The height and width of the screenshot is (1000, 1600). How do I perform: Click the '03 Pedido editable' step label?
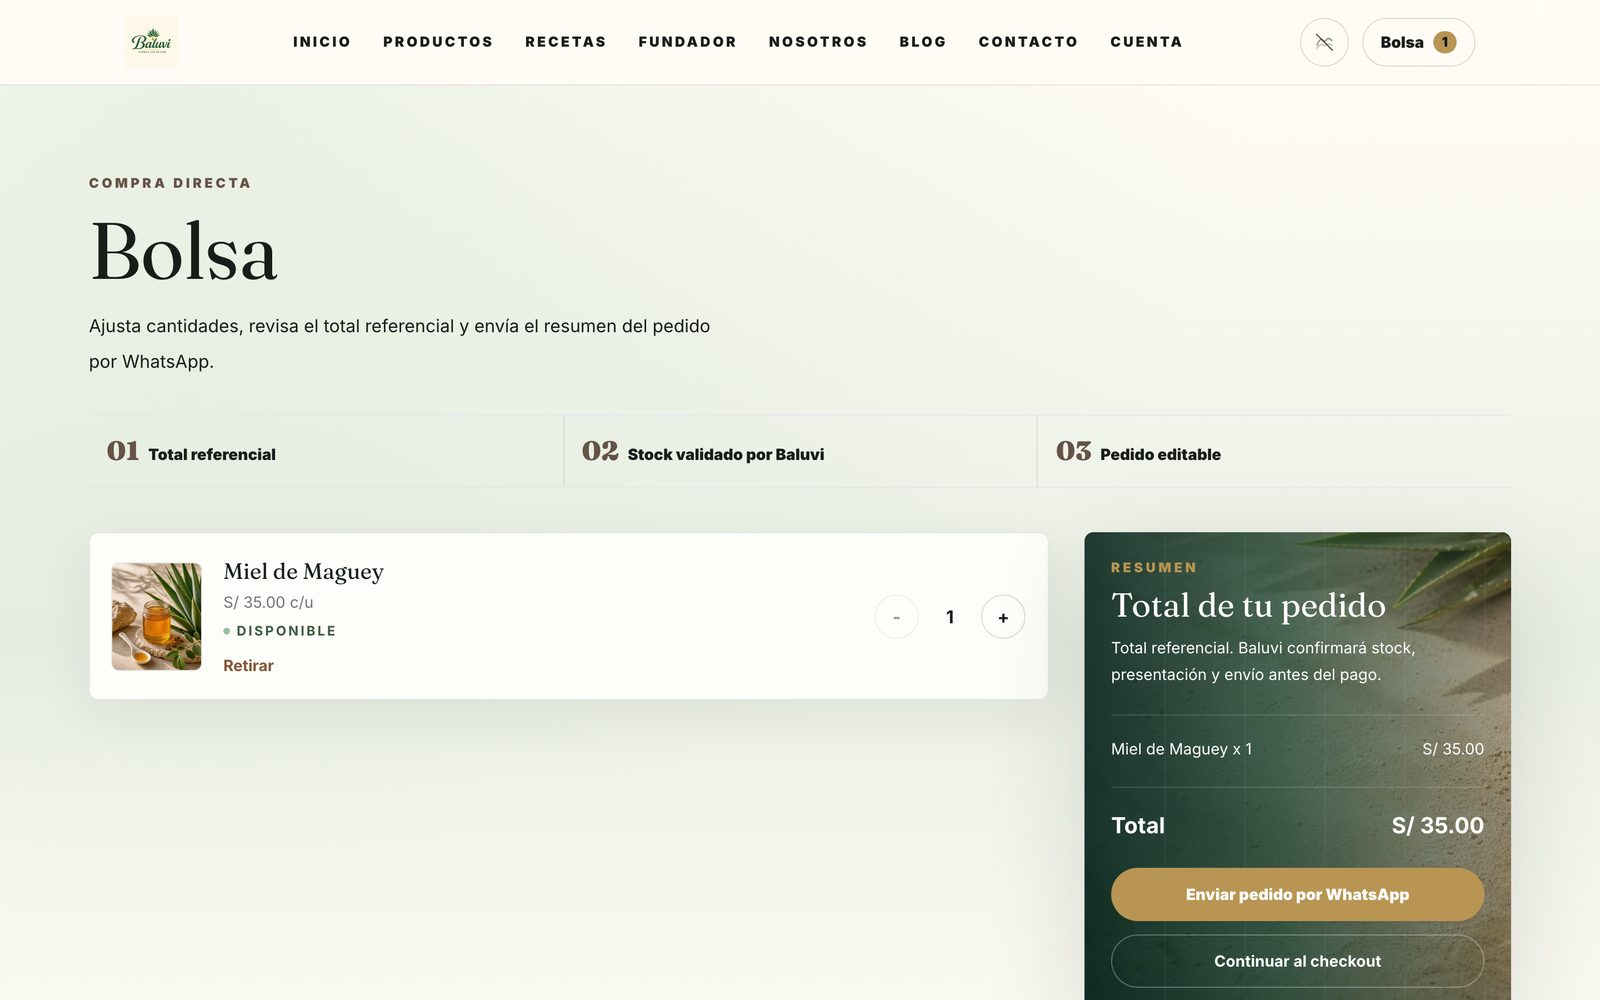1138,452
